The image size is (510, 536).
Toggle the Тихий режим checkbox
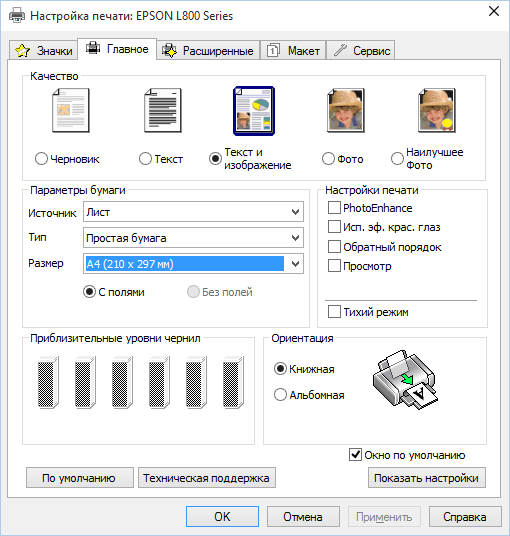coord(334,312)
